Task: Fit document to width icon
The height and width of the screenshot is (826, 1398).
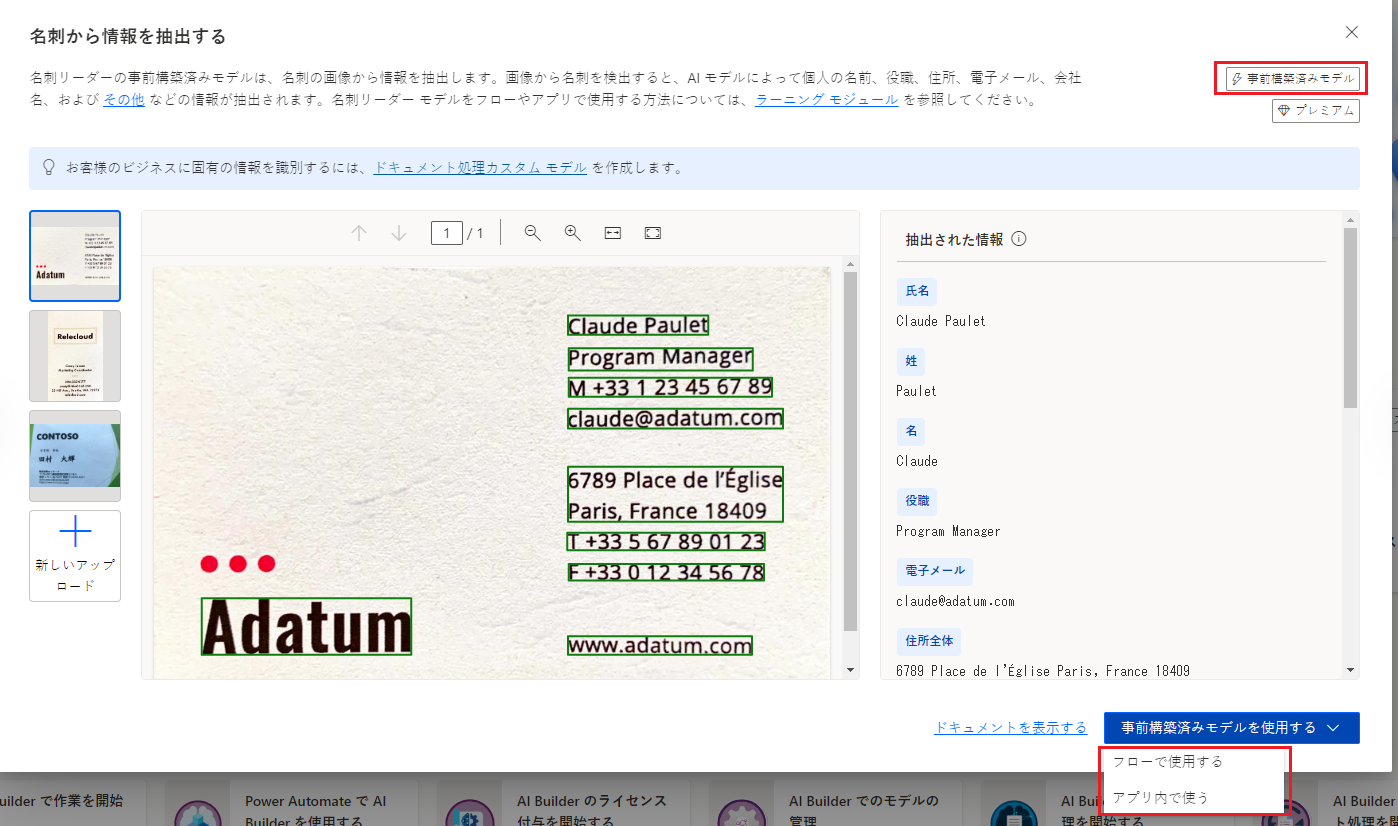Action: pos(613,232)
